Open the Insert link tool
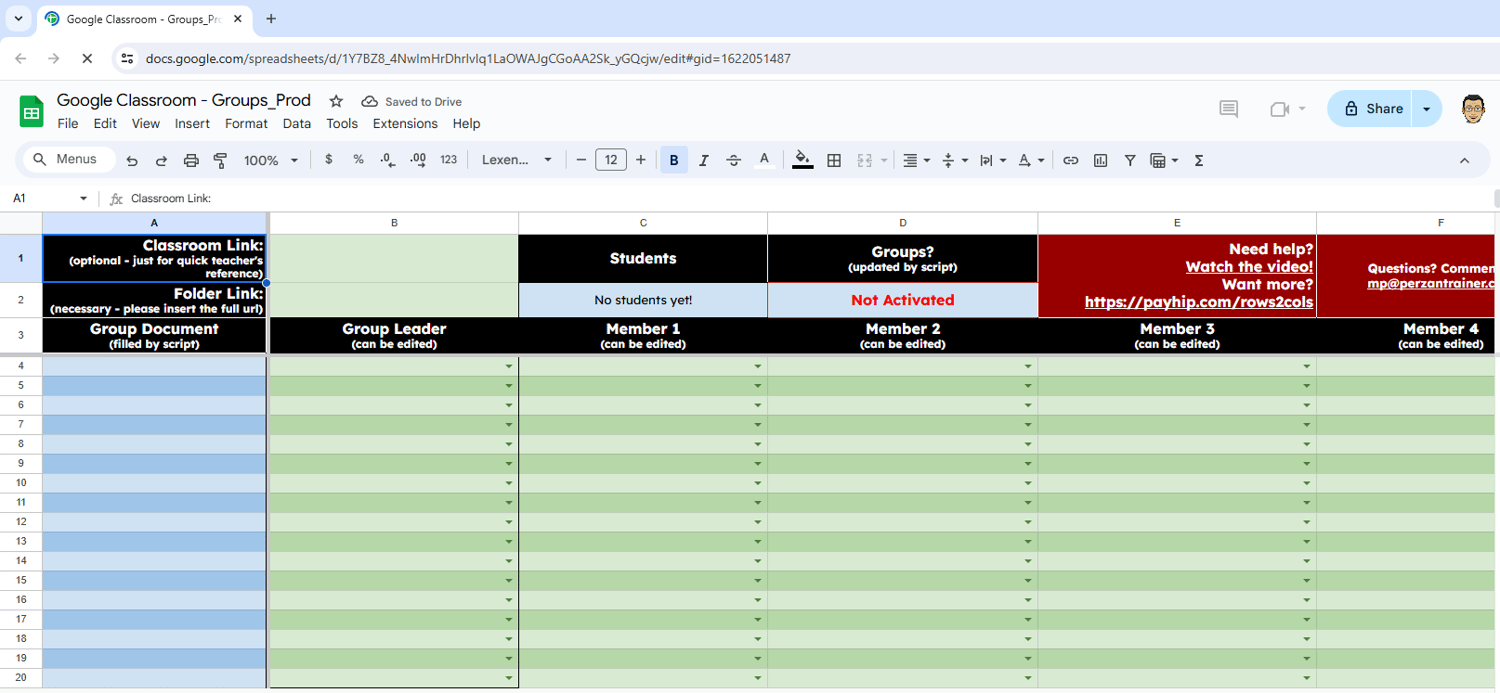This screenshot has width=1500, height=693. [1070, 160]
